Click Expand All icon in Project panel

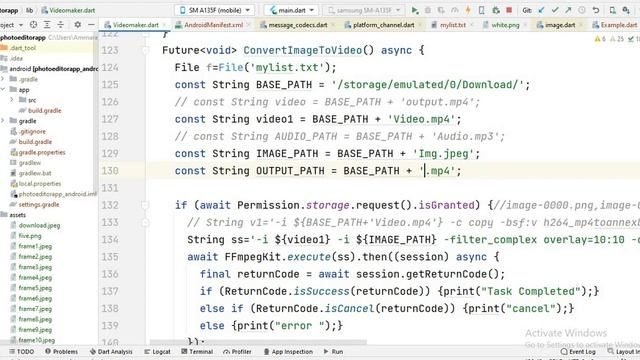pyautogui.click(x=47, y=25)
